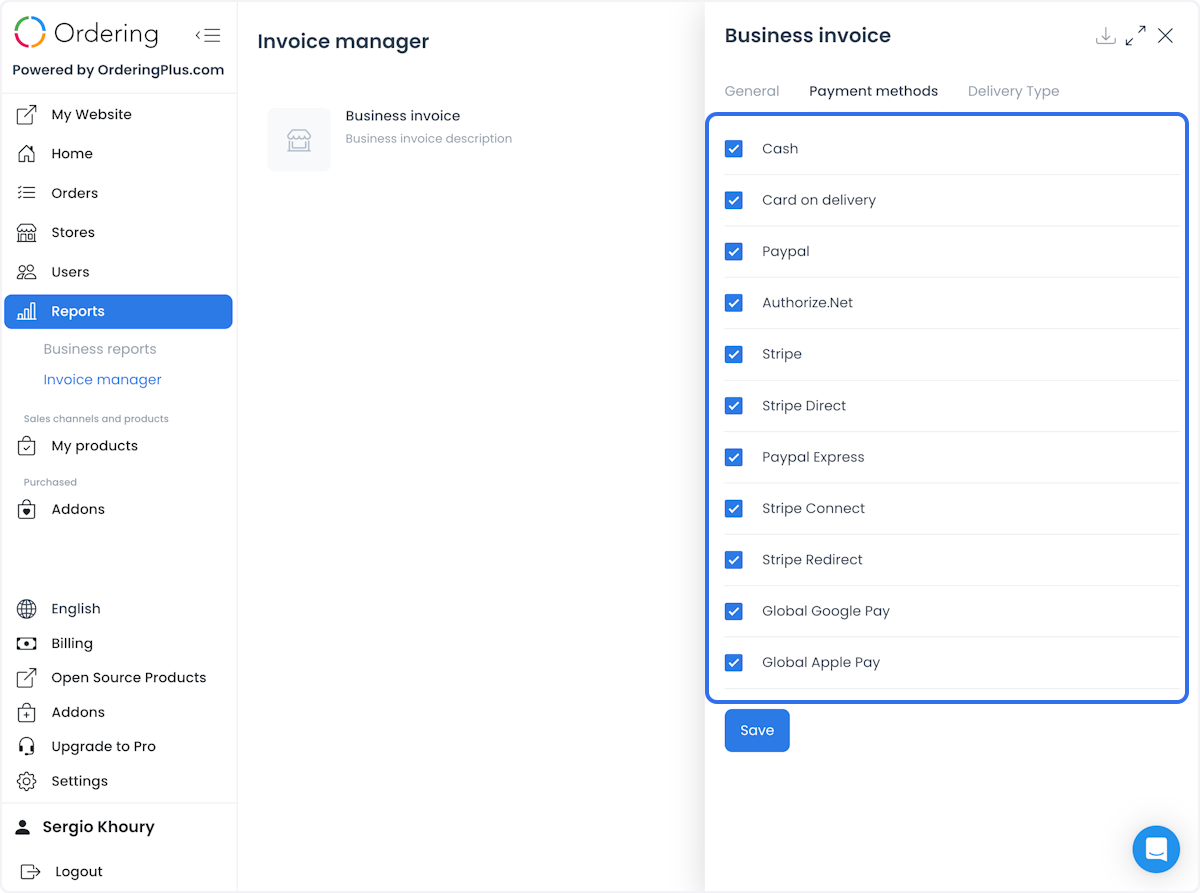Toggle the Authorize.Net checkbox
Image resolution: width=1200 pixels, height=893 pixels.
[x=734, y=303]
